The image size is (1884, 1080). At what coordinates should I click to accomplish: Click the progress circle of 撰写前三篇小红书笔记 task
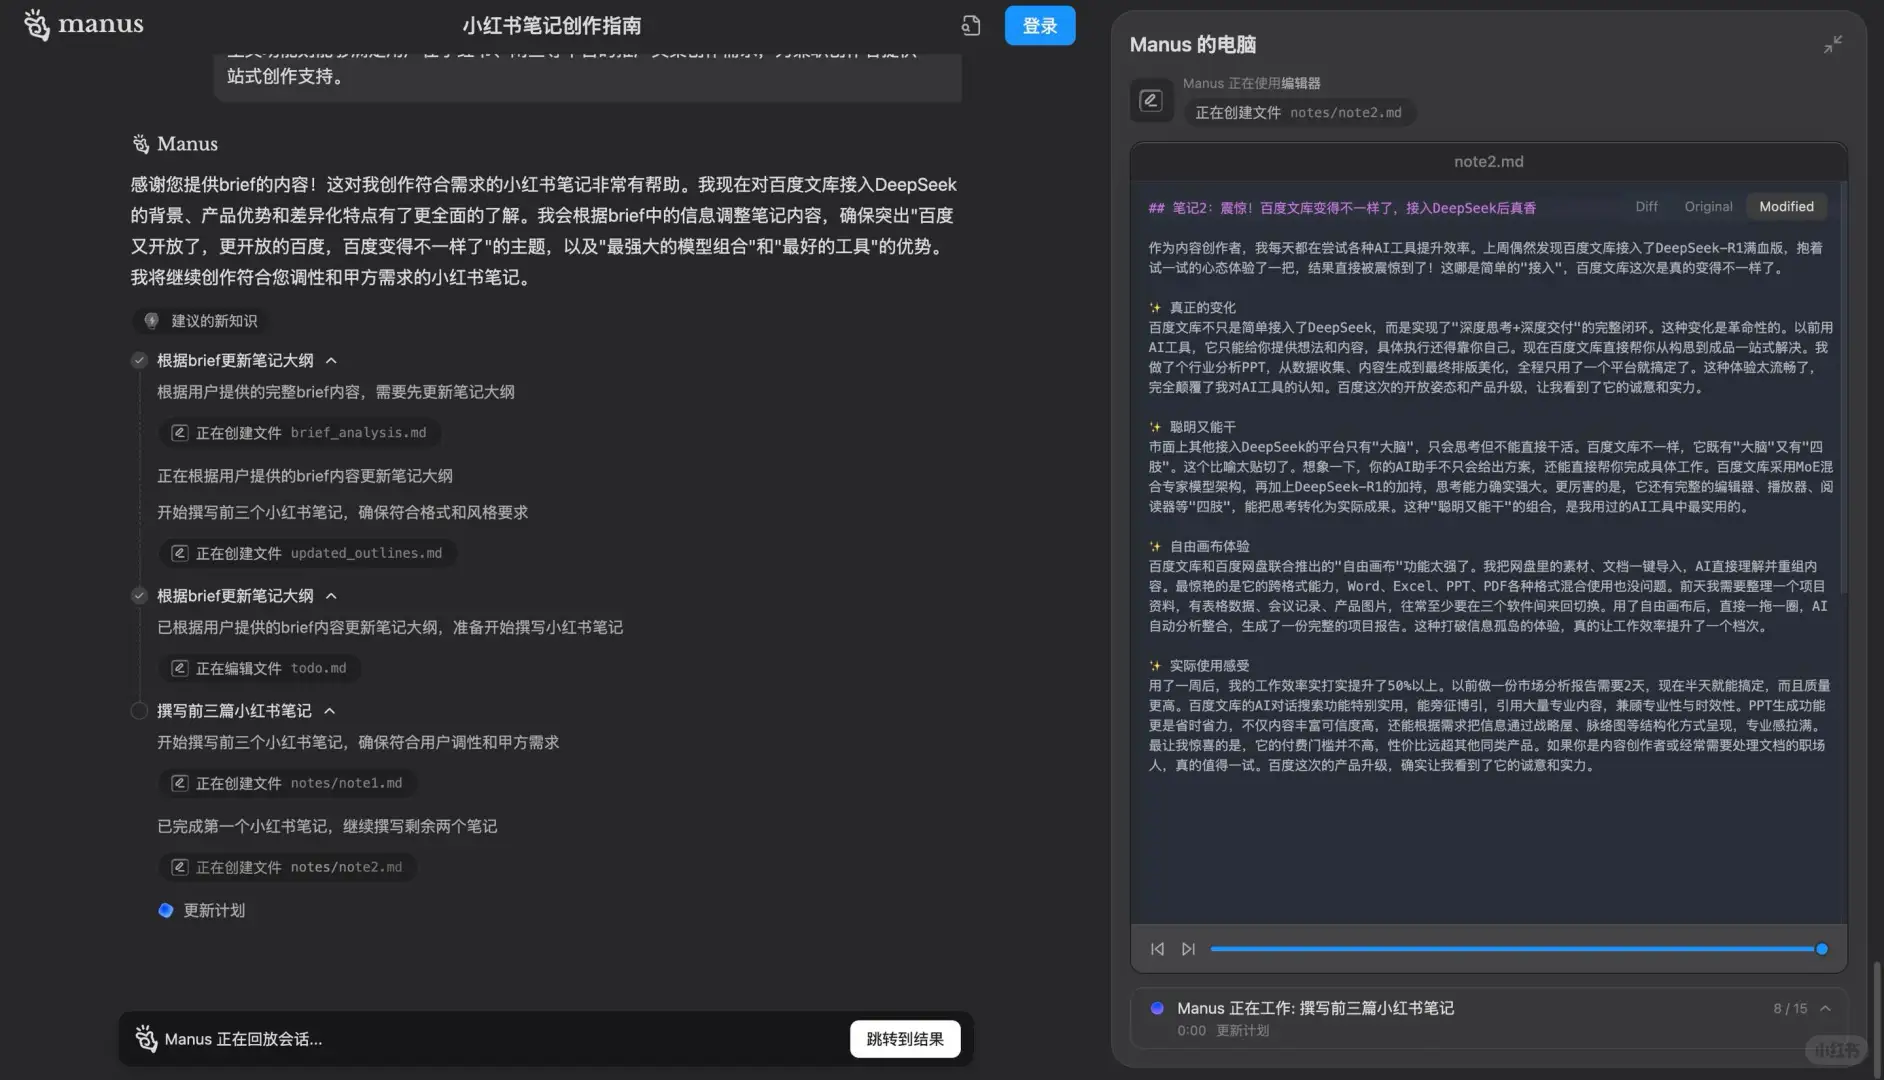point(139,710)
